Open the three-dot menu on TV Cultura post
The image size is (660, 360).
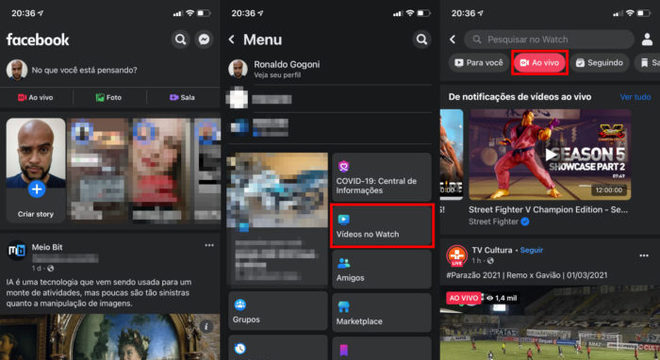click(x=644, y=256)
